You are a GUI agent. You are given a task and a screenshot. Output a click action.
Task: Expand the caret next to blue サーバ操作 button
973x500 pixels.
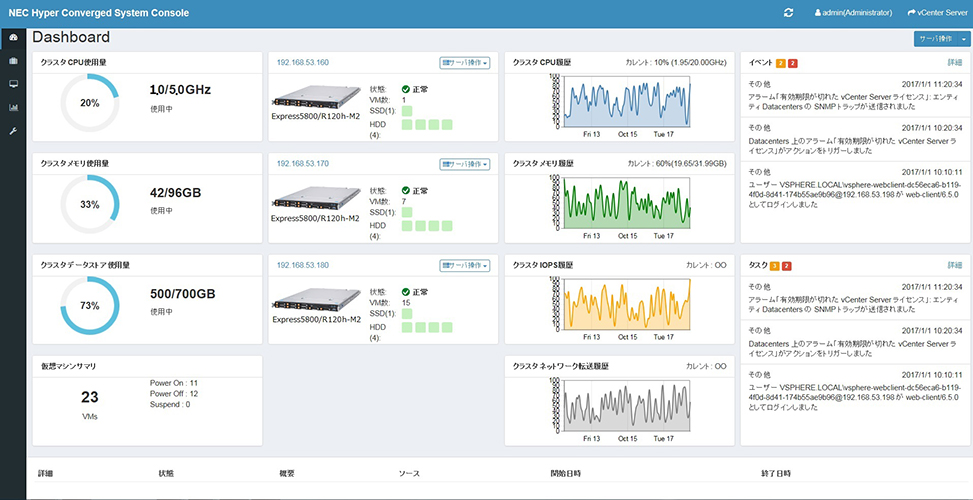click(964, 38)
